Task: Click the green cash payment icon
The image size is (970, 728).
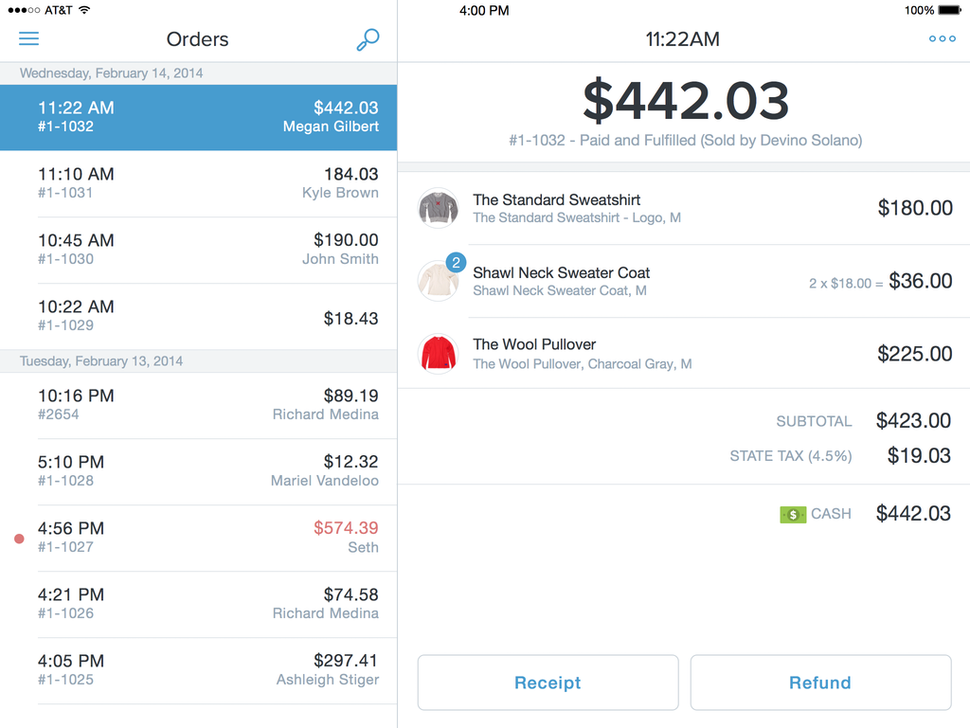Action: click(793, 513)
